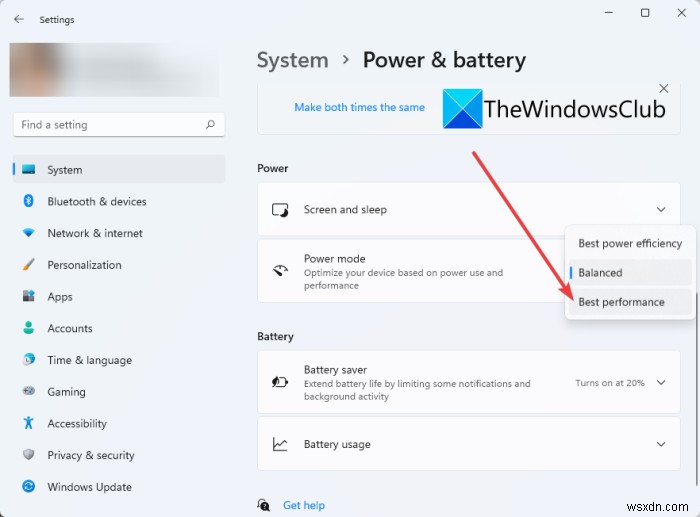Click the Accounts person icon
The image size is (700, 517).
pyautogui.click(x=29, y=328)
